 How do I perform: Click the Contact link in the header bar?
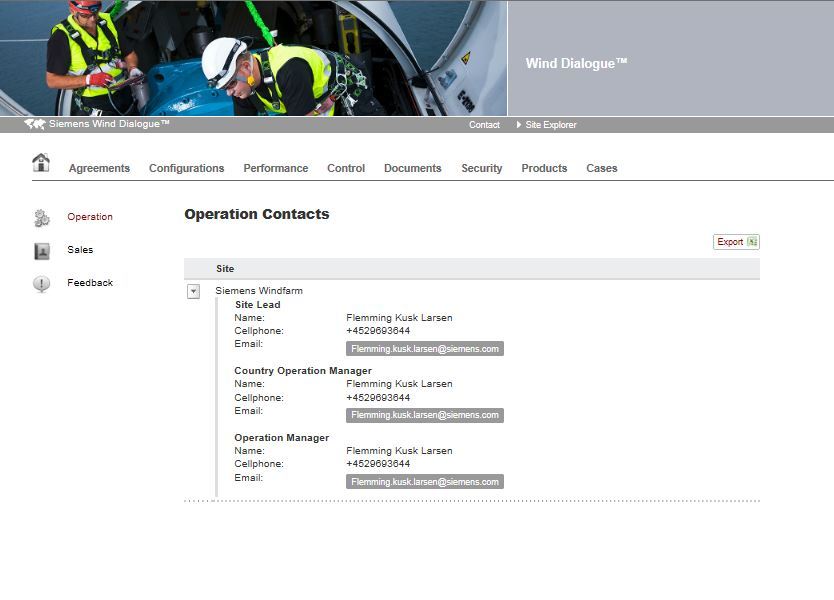click(484, 124)
